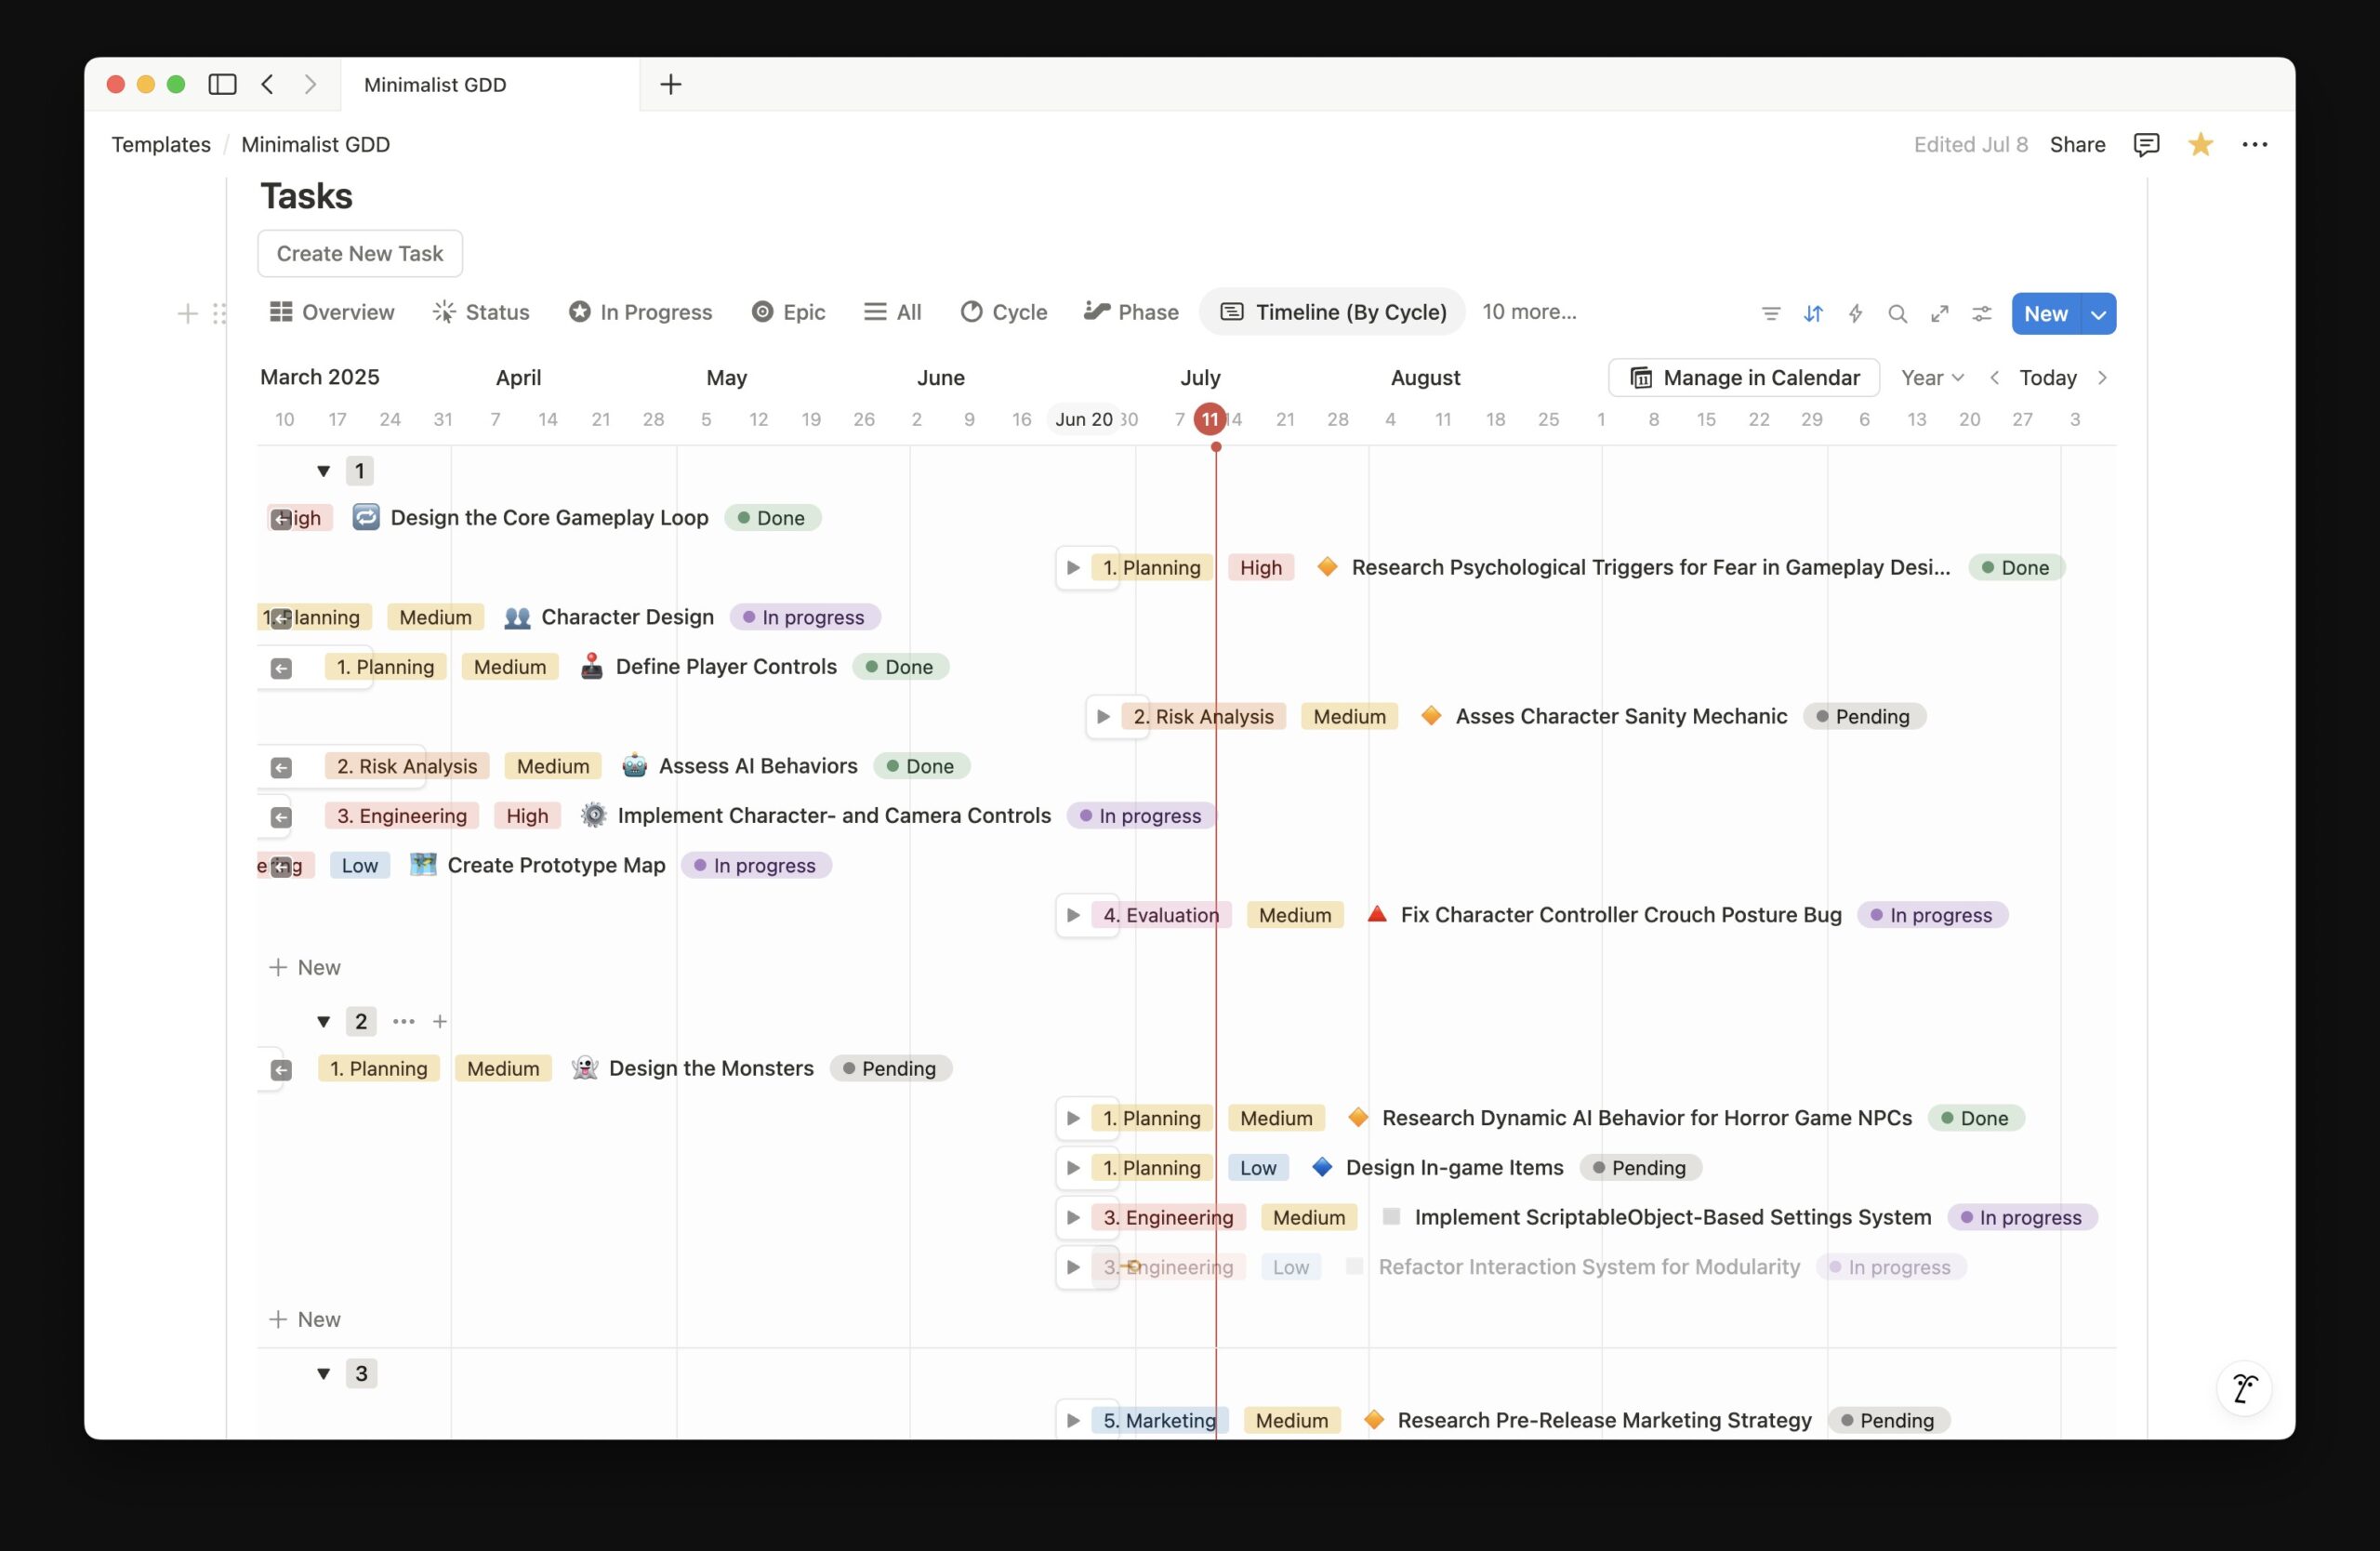Add item with plus next to group 2
This screenshot has height=1551, width=2380.
click(x=440, y=1021)
